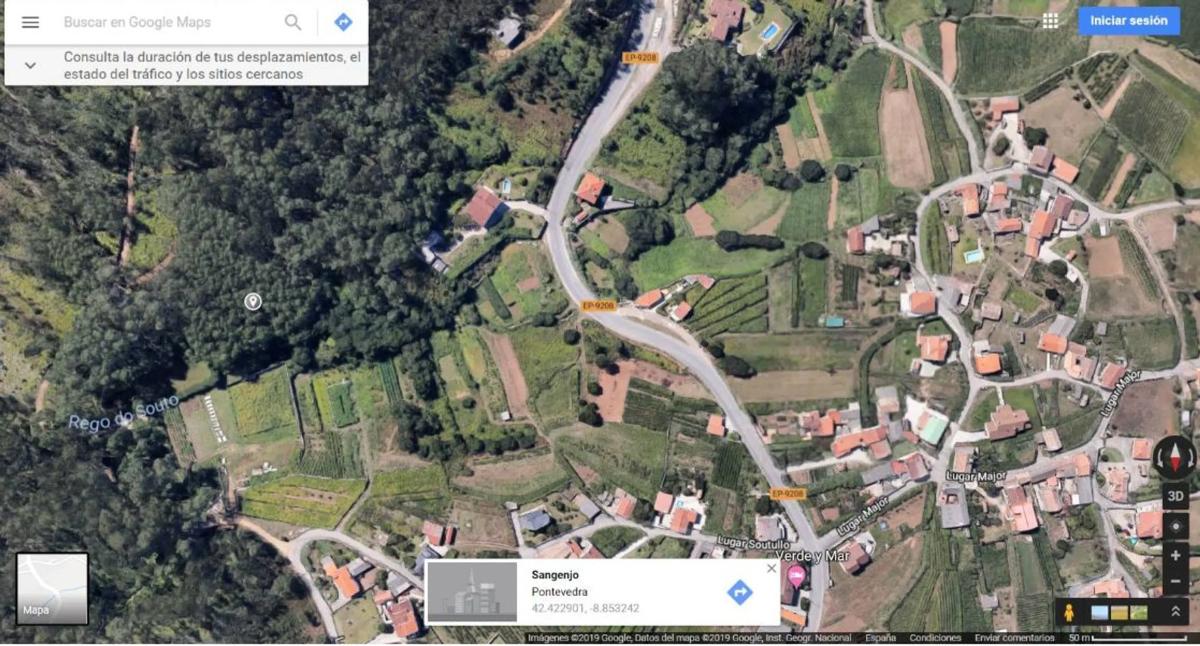Expand the traffic and nearby places panel
The height and width of the screenshot is (646, 1200).
(x=30, y=65)
